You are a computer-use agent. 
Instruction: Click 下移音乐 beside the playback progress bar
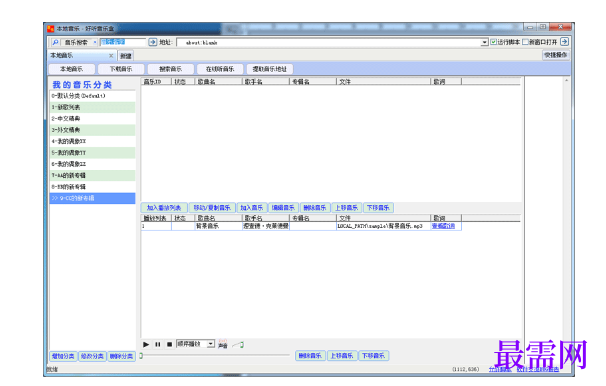click(x=374, y=356)
